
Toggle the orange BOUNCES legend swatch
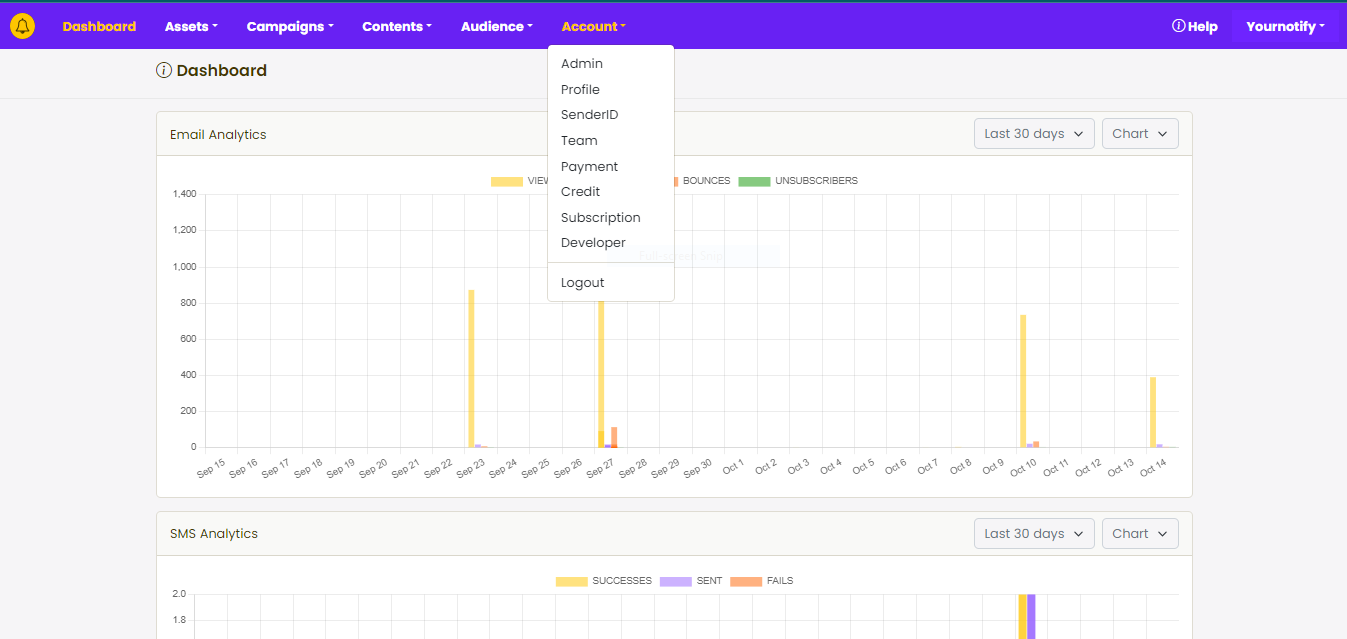[x=675, y=181]
